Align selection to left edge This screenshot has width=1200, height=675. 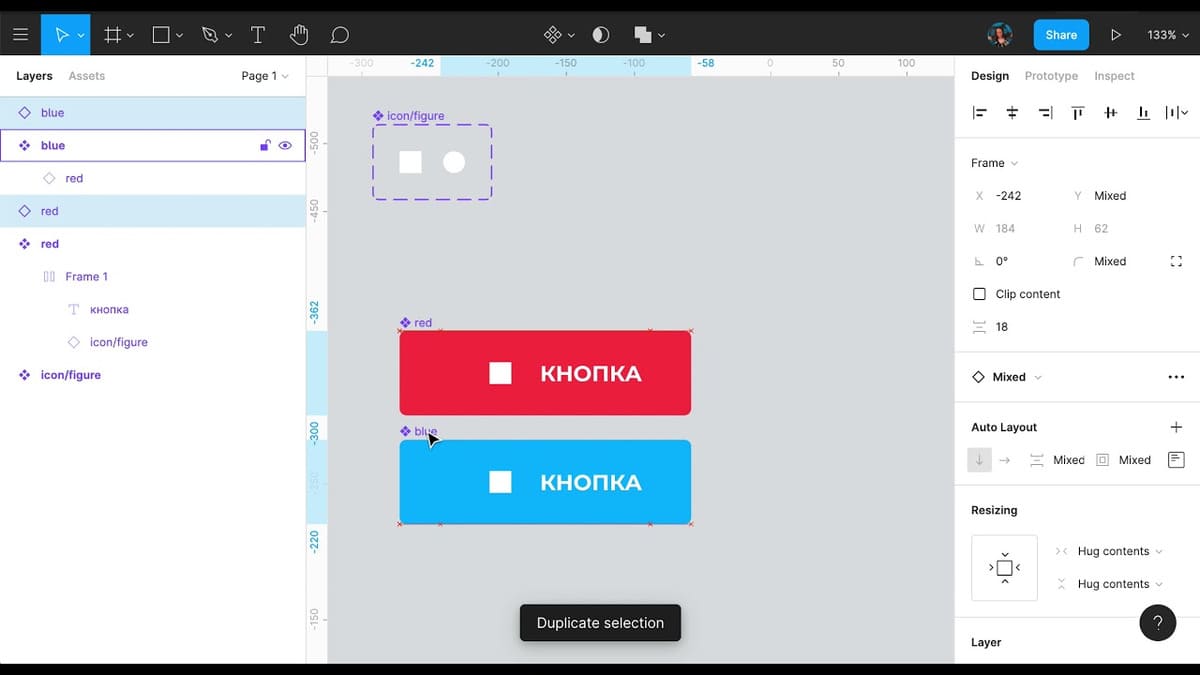tap(980, 113)
